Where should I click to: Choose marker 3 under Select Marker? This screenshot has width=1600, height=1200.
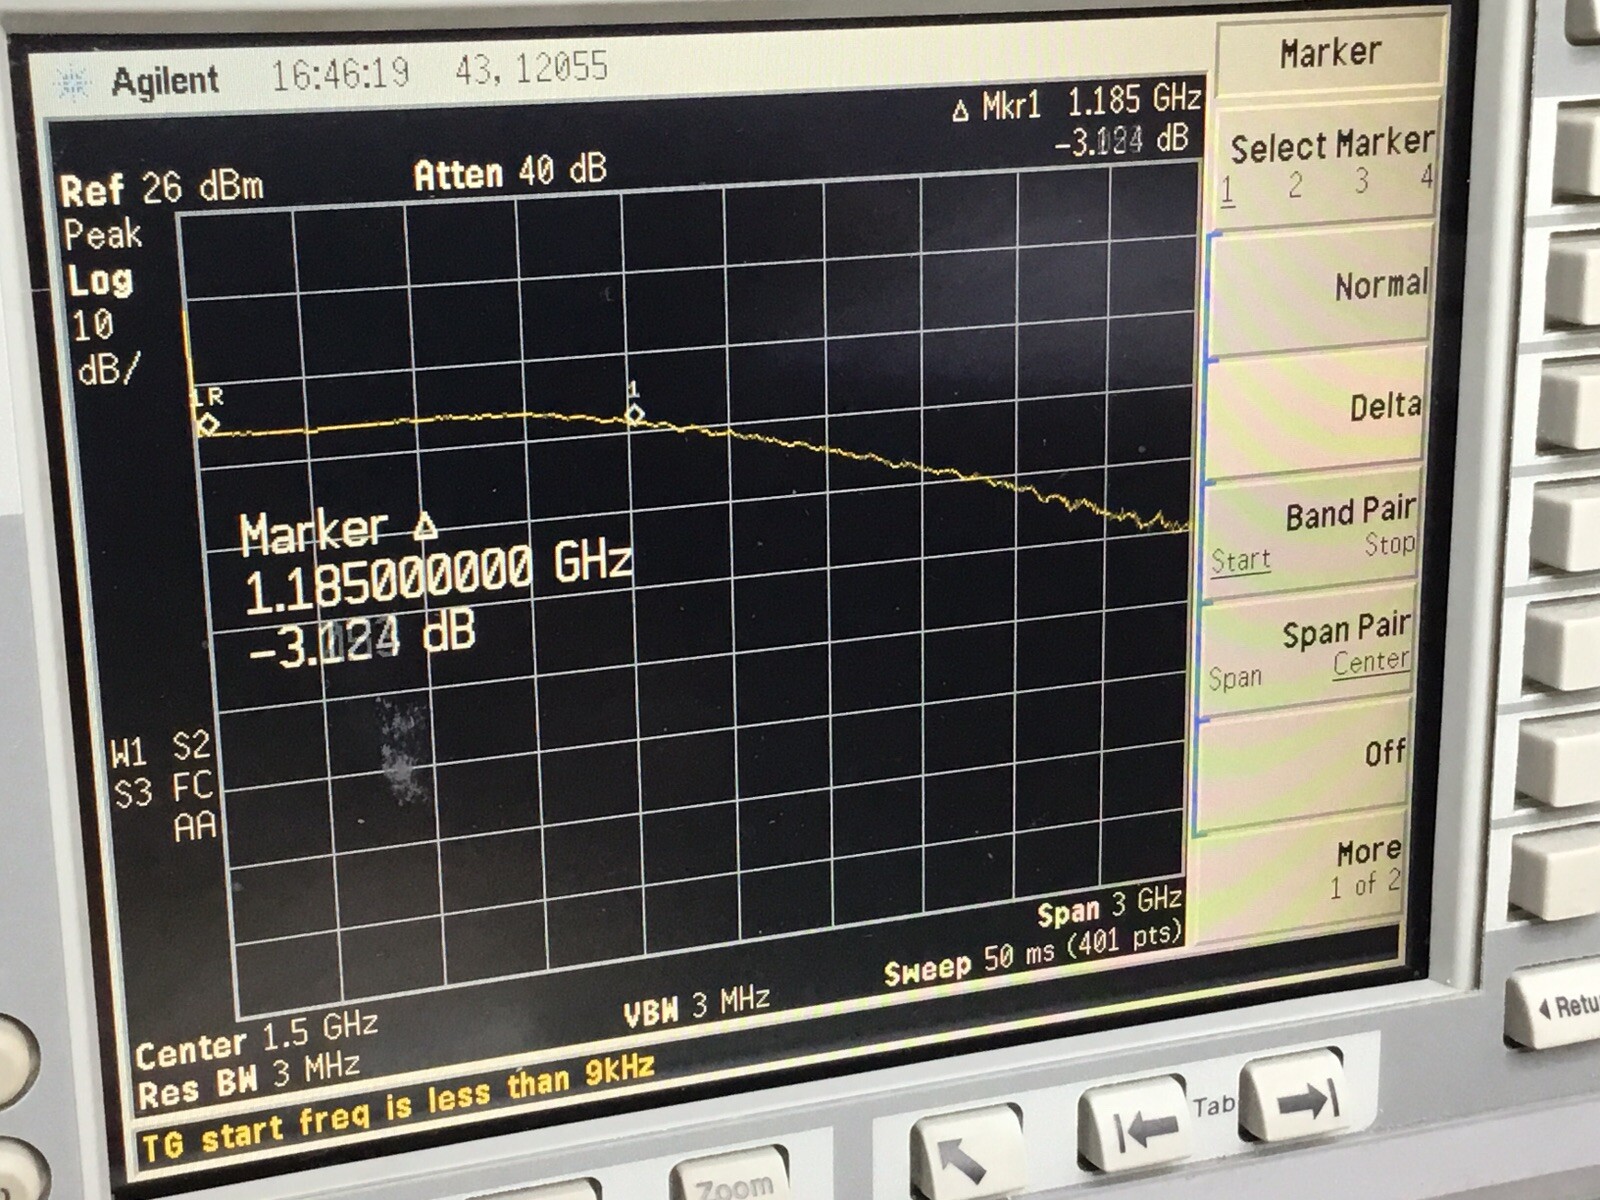1361,181
